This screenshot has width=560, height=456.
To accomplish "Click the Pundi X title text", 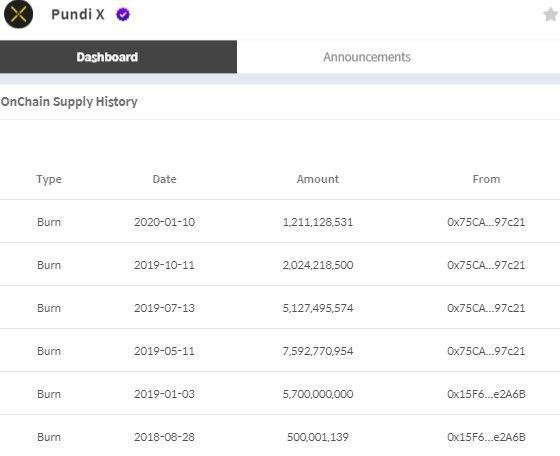I will 78,15.
